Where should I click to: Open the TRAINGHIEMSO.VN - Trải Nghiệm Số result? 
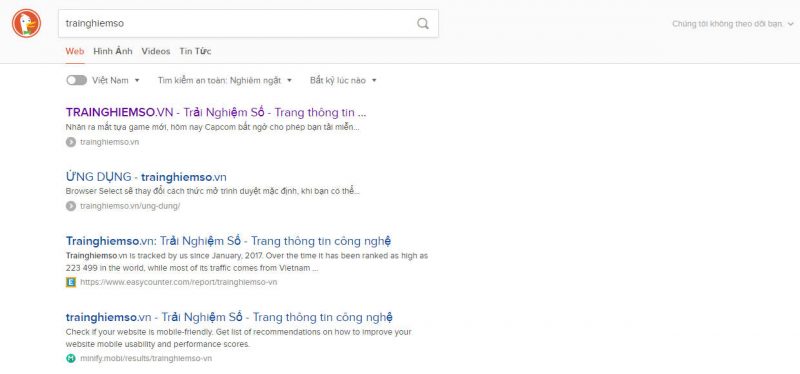coord(216,112)
